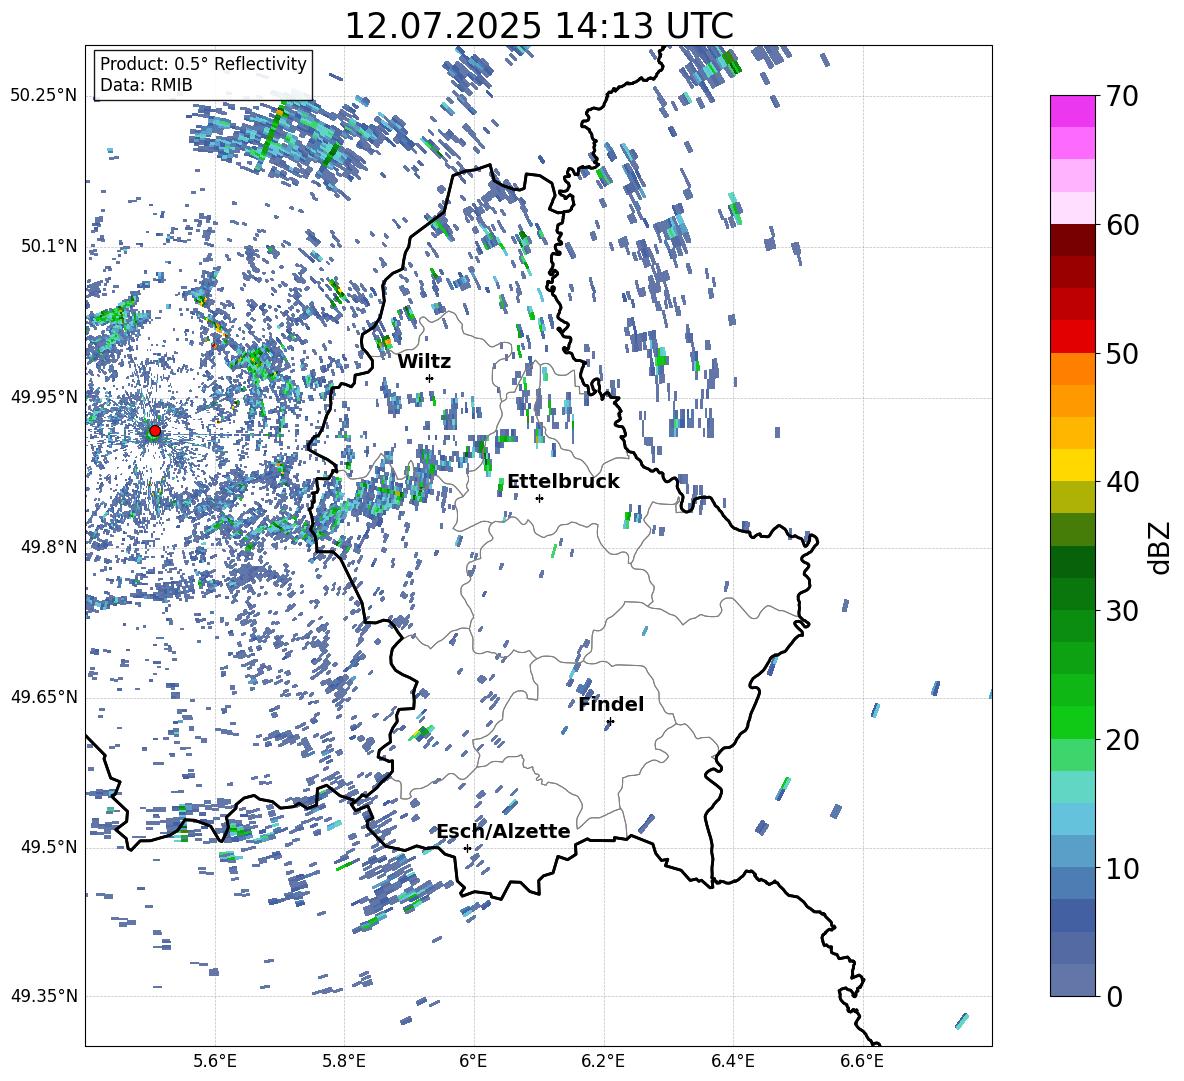Click the 6.4°E longitude label
Viewport: 1184px width, 1081px height.
pyautogui.click(x=732, y=1061)
